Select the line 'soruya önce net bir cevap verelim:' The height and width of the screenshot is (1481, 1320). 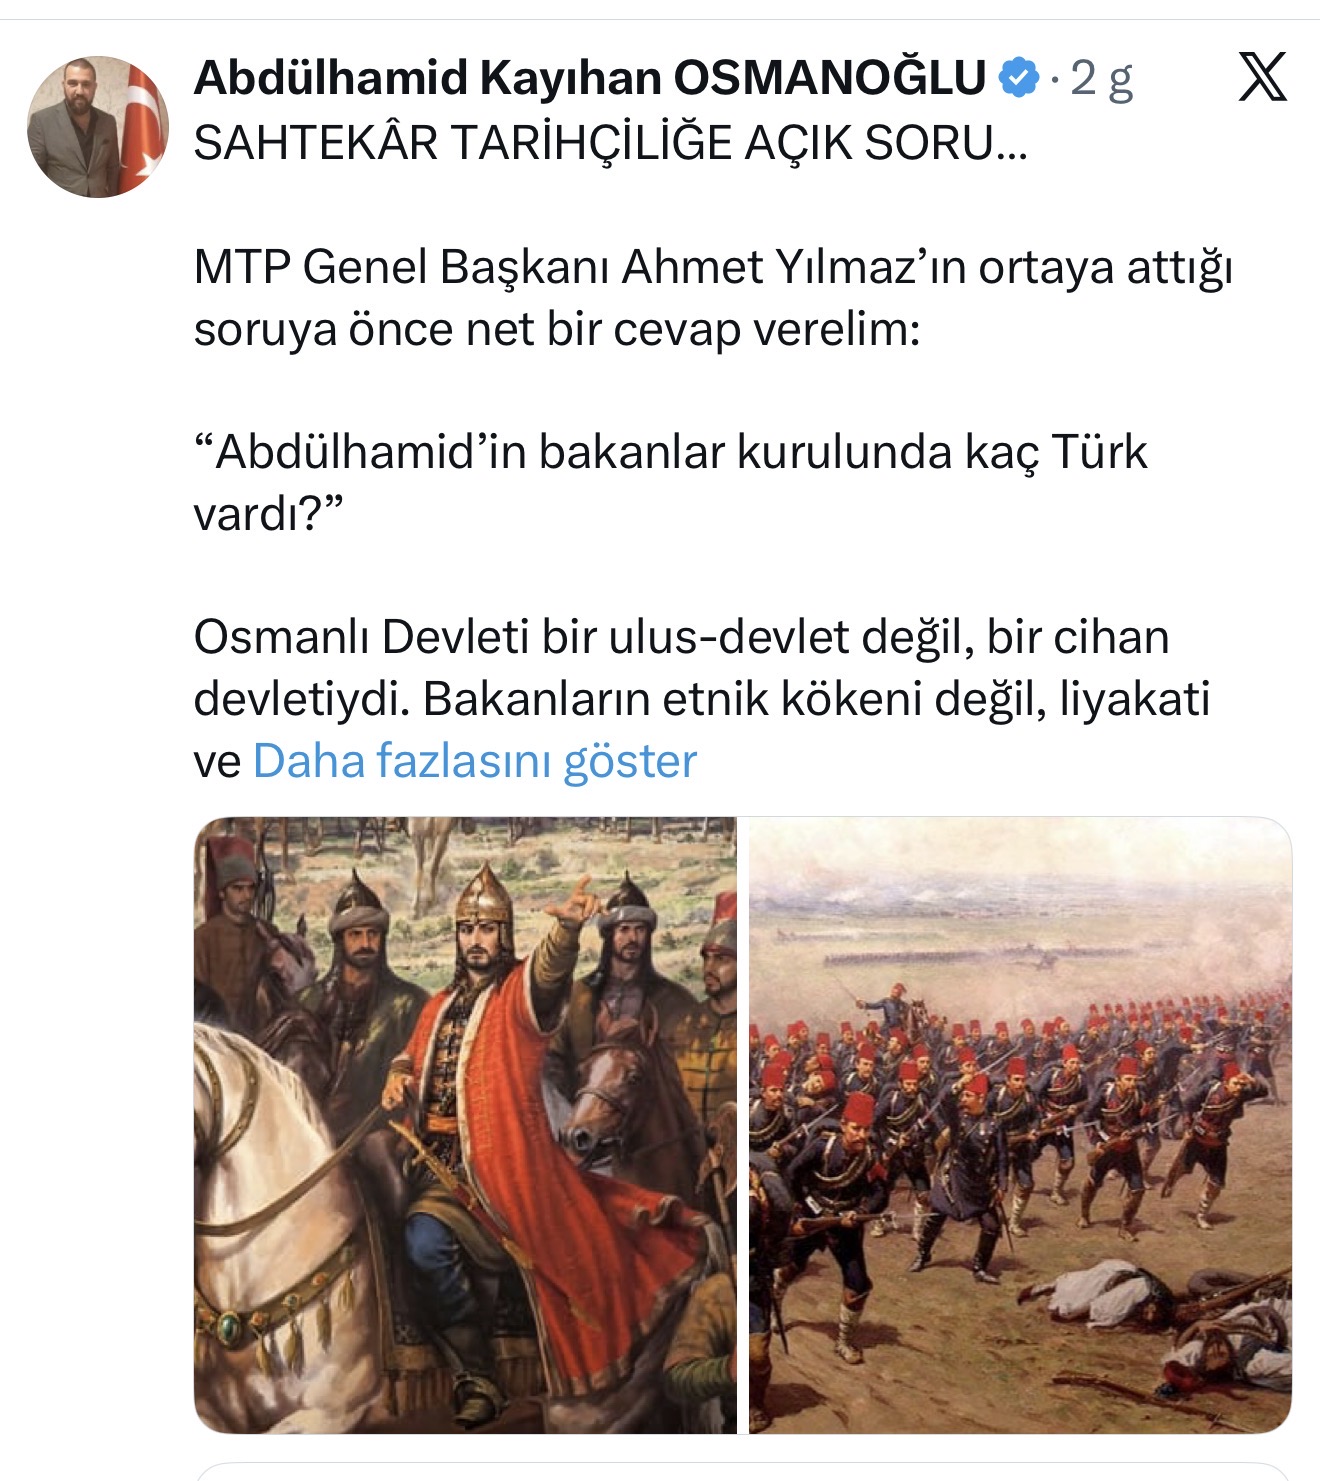[x=556, y=329]
